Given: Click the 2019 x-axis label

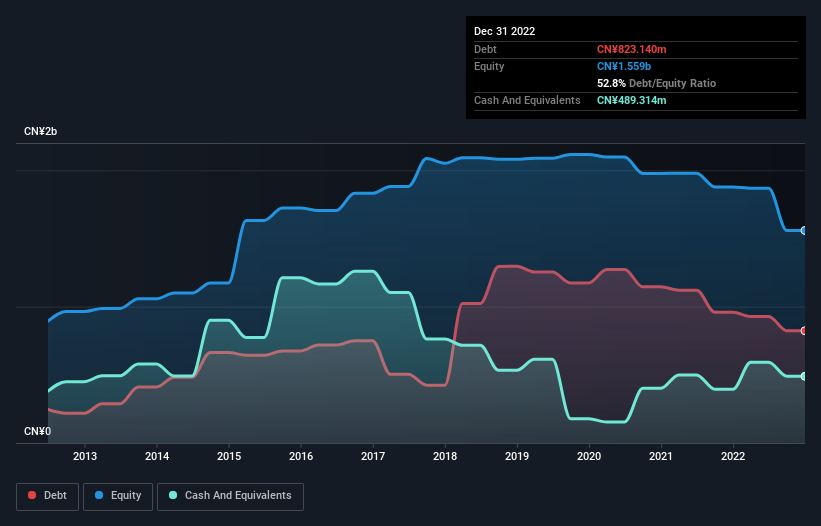Looking at the screenshot, I should pyautogui.click(x=517, y=456).
